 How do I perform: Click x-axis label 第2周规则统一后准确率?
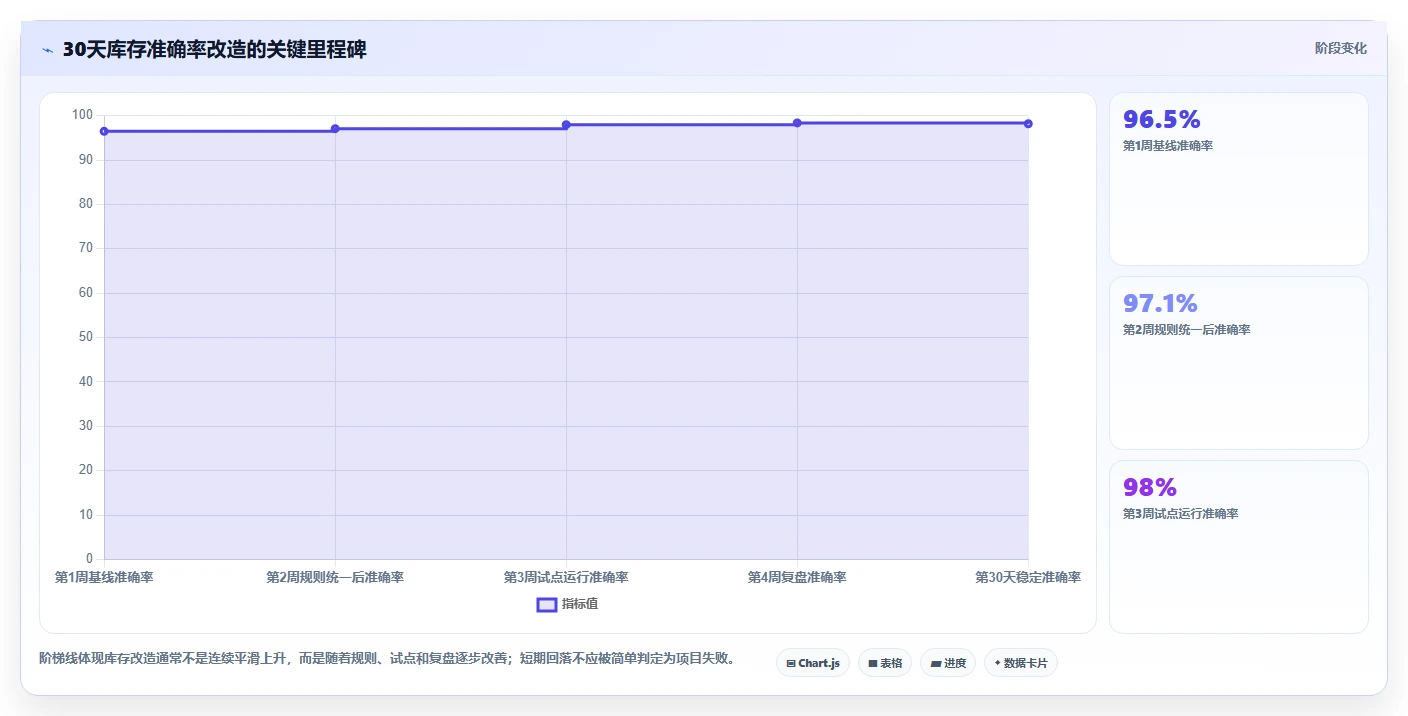(x=335, y=577)
